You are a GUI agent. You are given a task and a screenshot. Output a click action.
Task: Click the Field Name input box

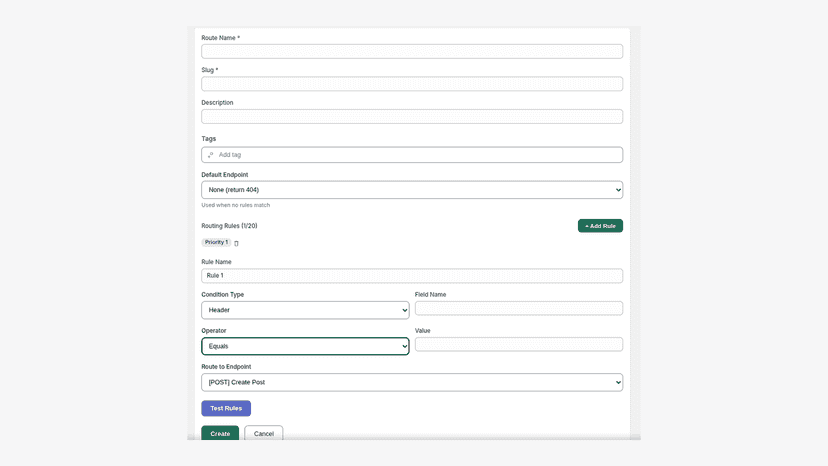tap(519, 309)
